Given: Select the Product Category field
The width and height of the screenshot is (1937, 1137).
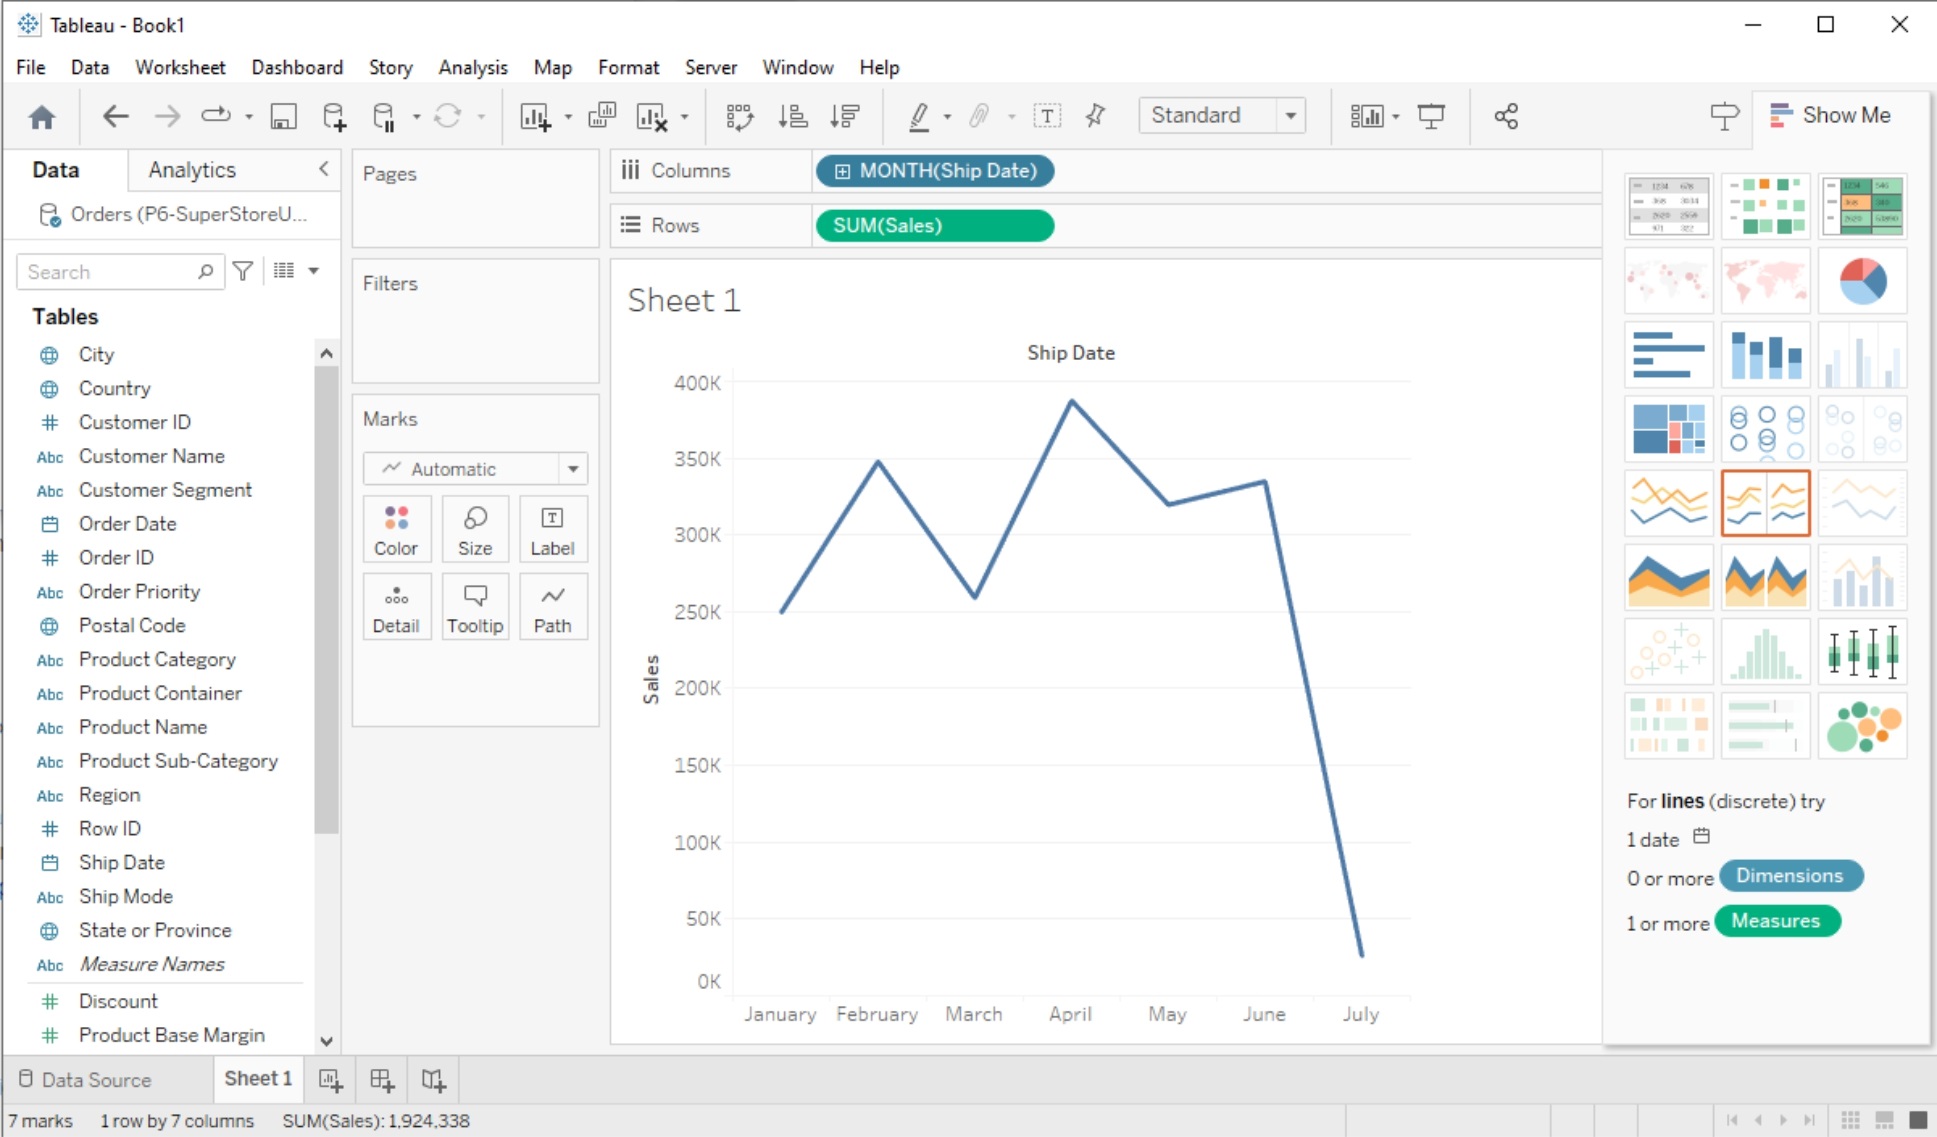Looking at the screenshot, I should click(157, 659).
